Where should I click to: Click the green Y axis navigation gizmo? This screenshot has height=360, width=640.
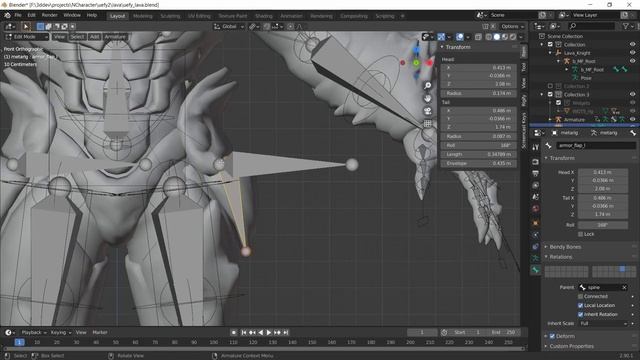416,63
